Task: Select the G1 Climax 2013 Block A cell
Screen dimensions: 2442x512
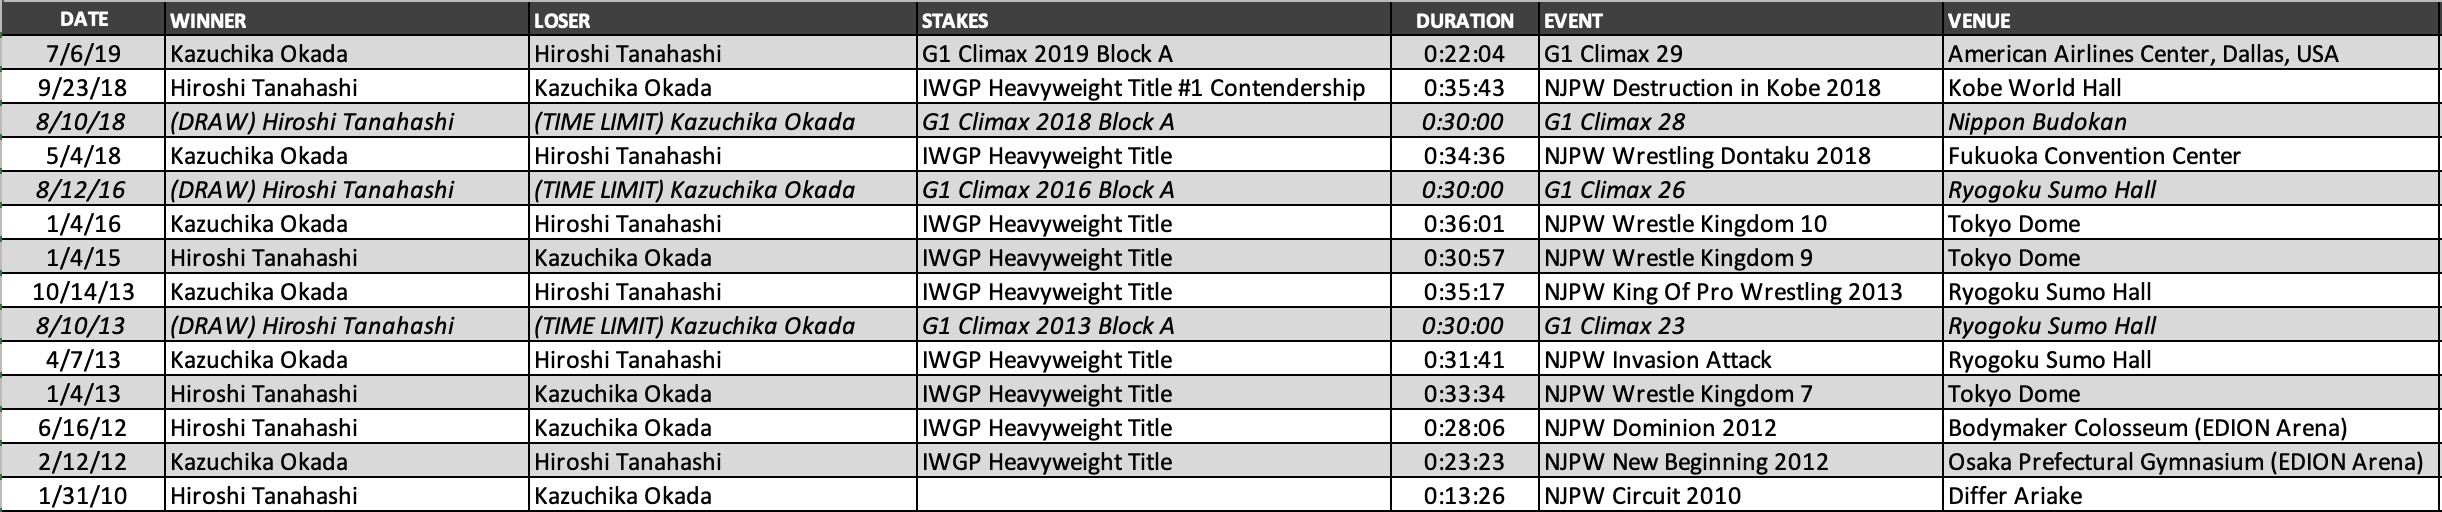Action: [1154, 326]
